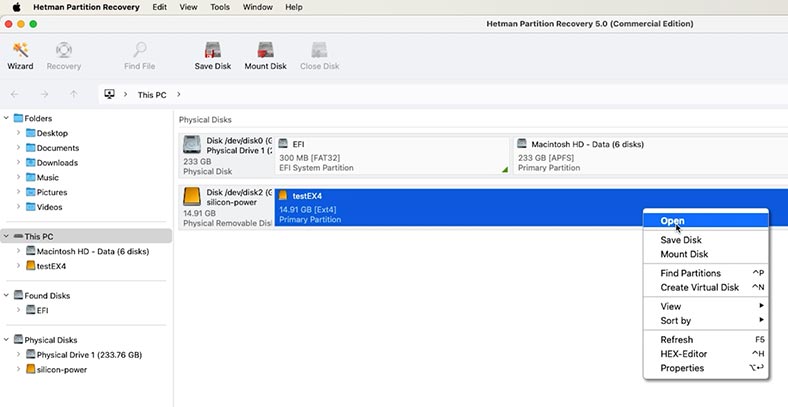Choose HEX-Editor in context menu
The height and width of the screenshot is (407, 788).
point(706,354)
